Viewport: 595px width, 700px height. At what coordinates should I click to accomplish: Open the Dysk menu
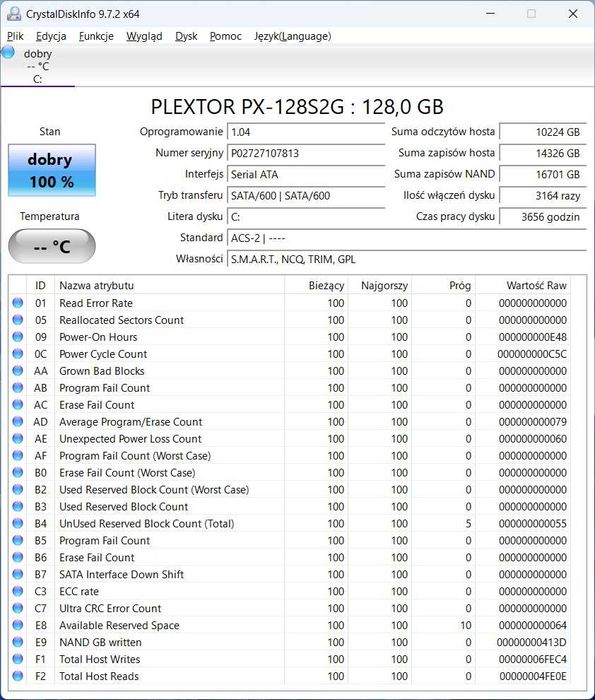click(x=186, y=36)
